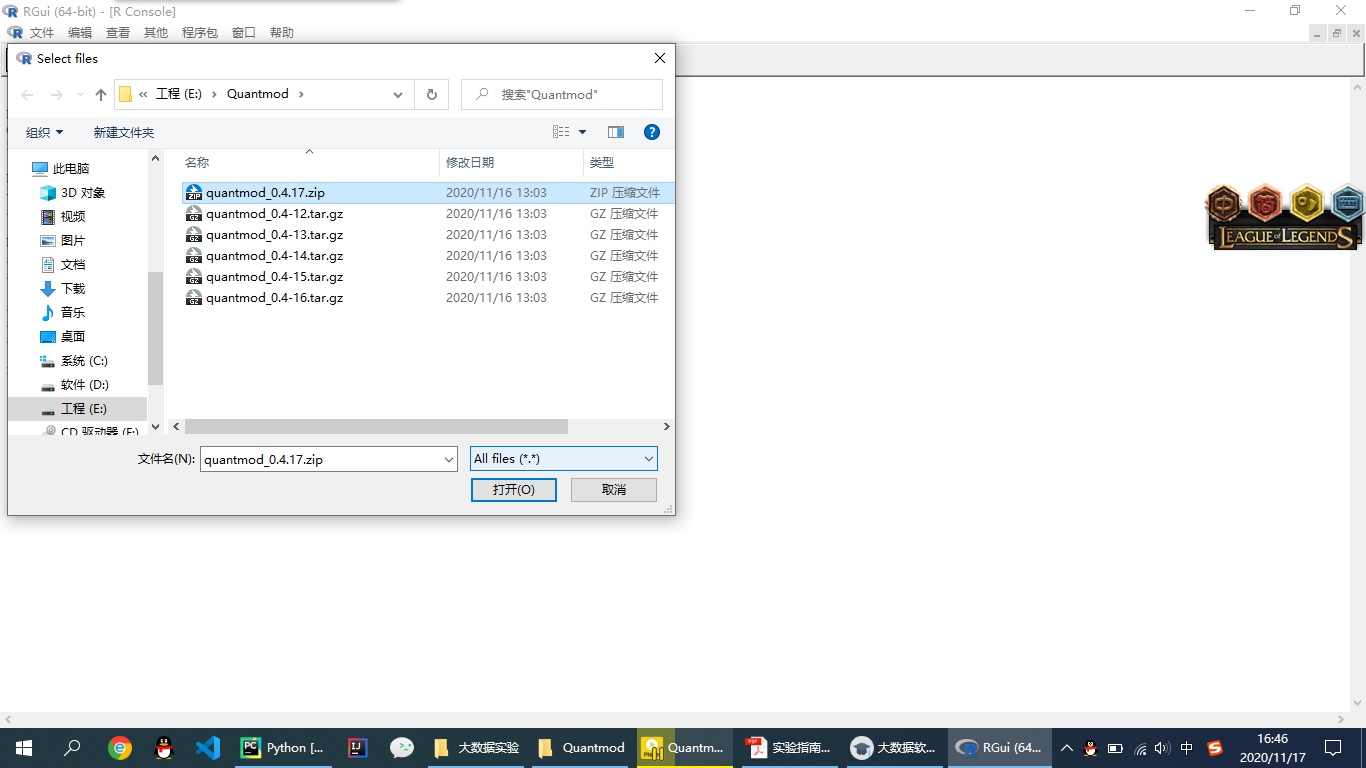The height and width of the screenshot is (768, 1366).
Task: Click the refresh icon beside address bar
Action: (431, 94)
